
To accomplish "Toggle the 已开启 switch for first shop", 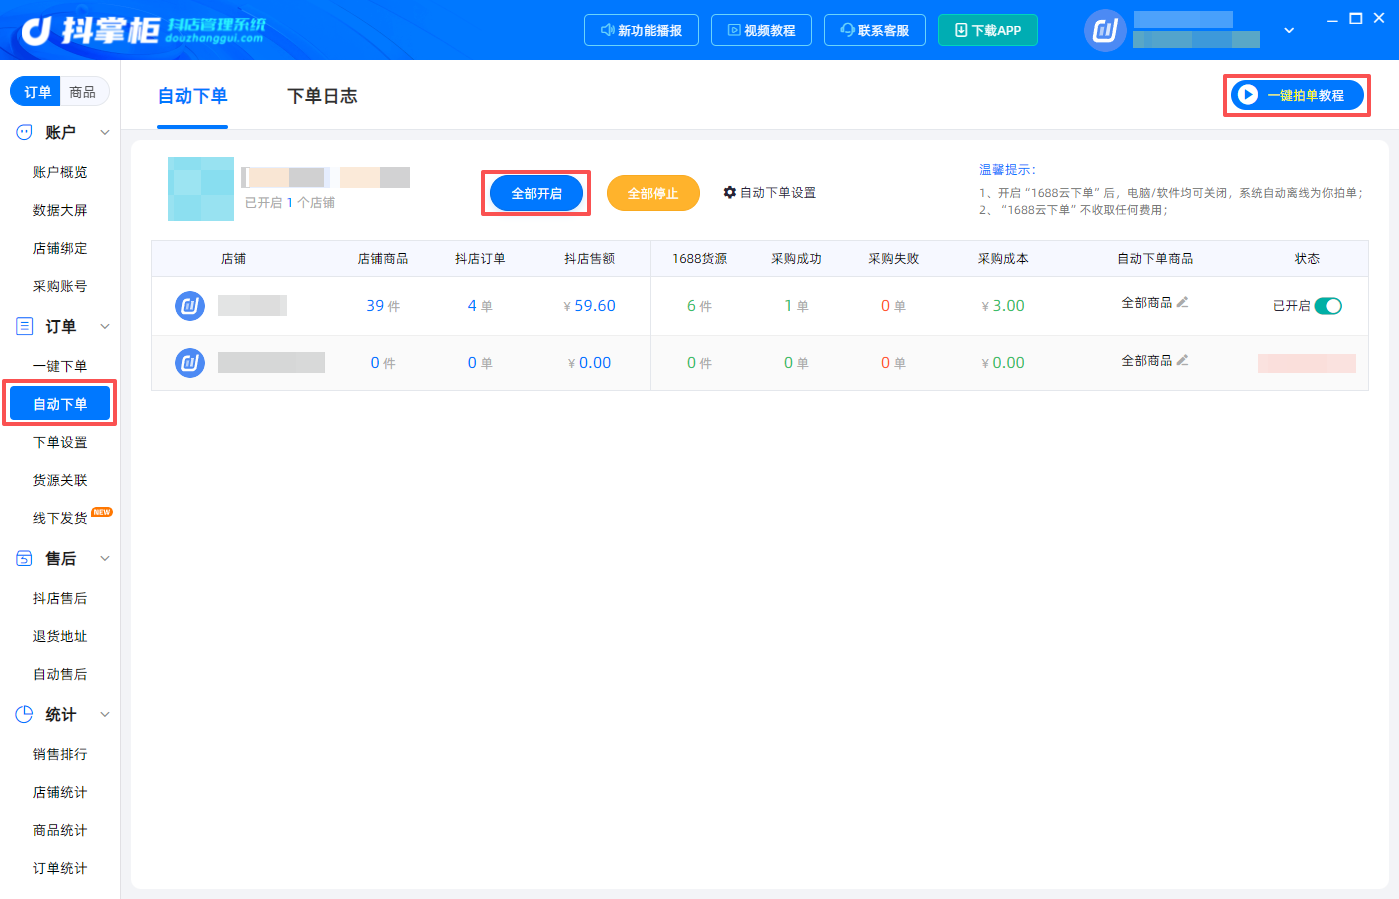I will point(1328,306).
